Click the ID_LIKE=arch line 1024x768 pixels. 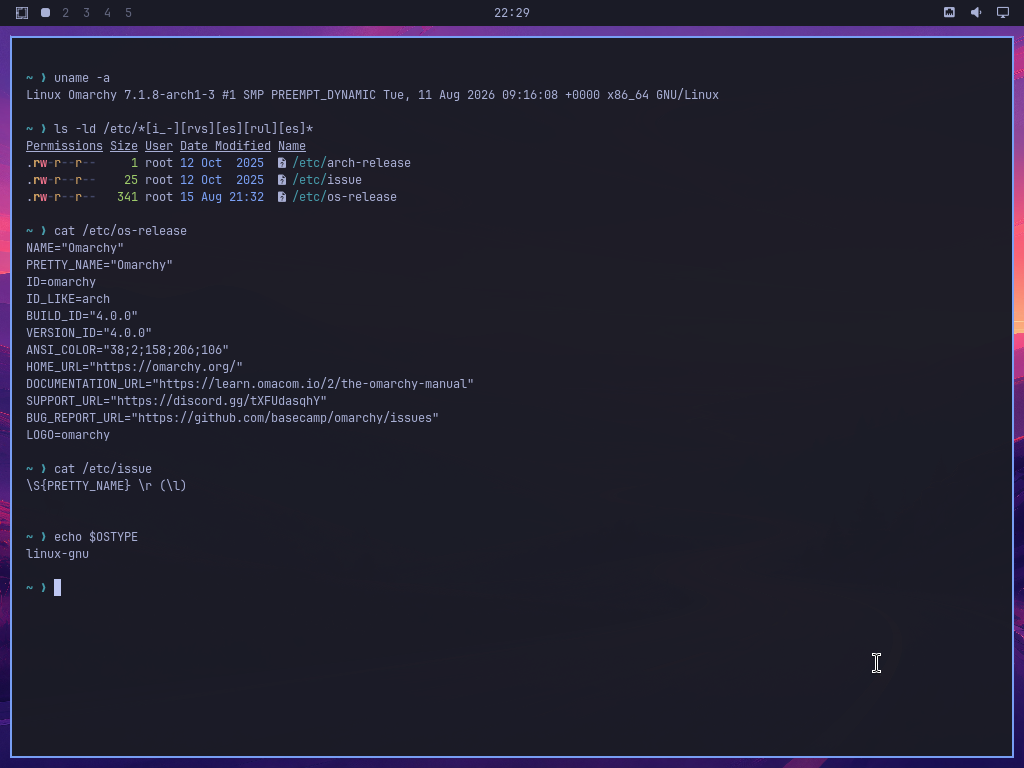tap(68, 298)
